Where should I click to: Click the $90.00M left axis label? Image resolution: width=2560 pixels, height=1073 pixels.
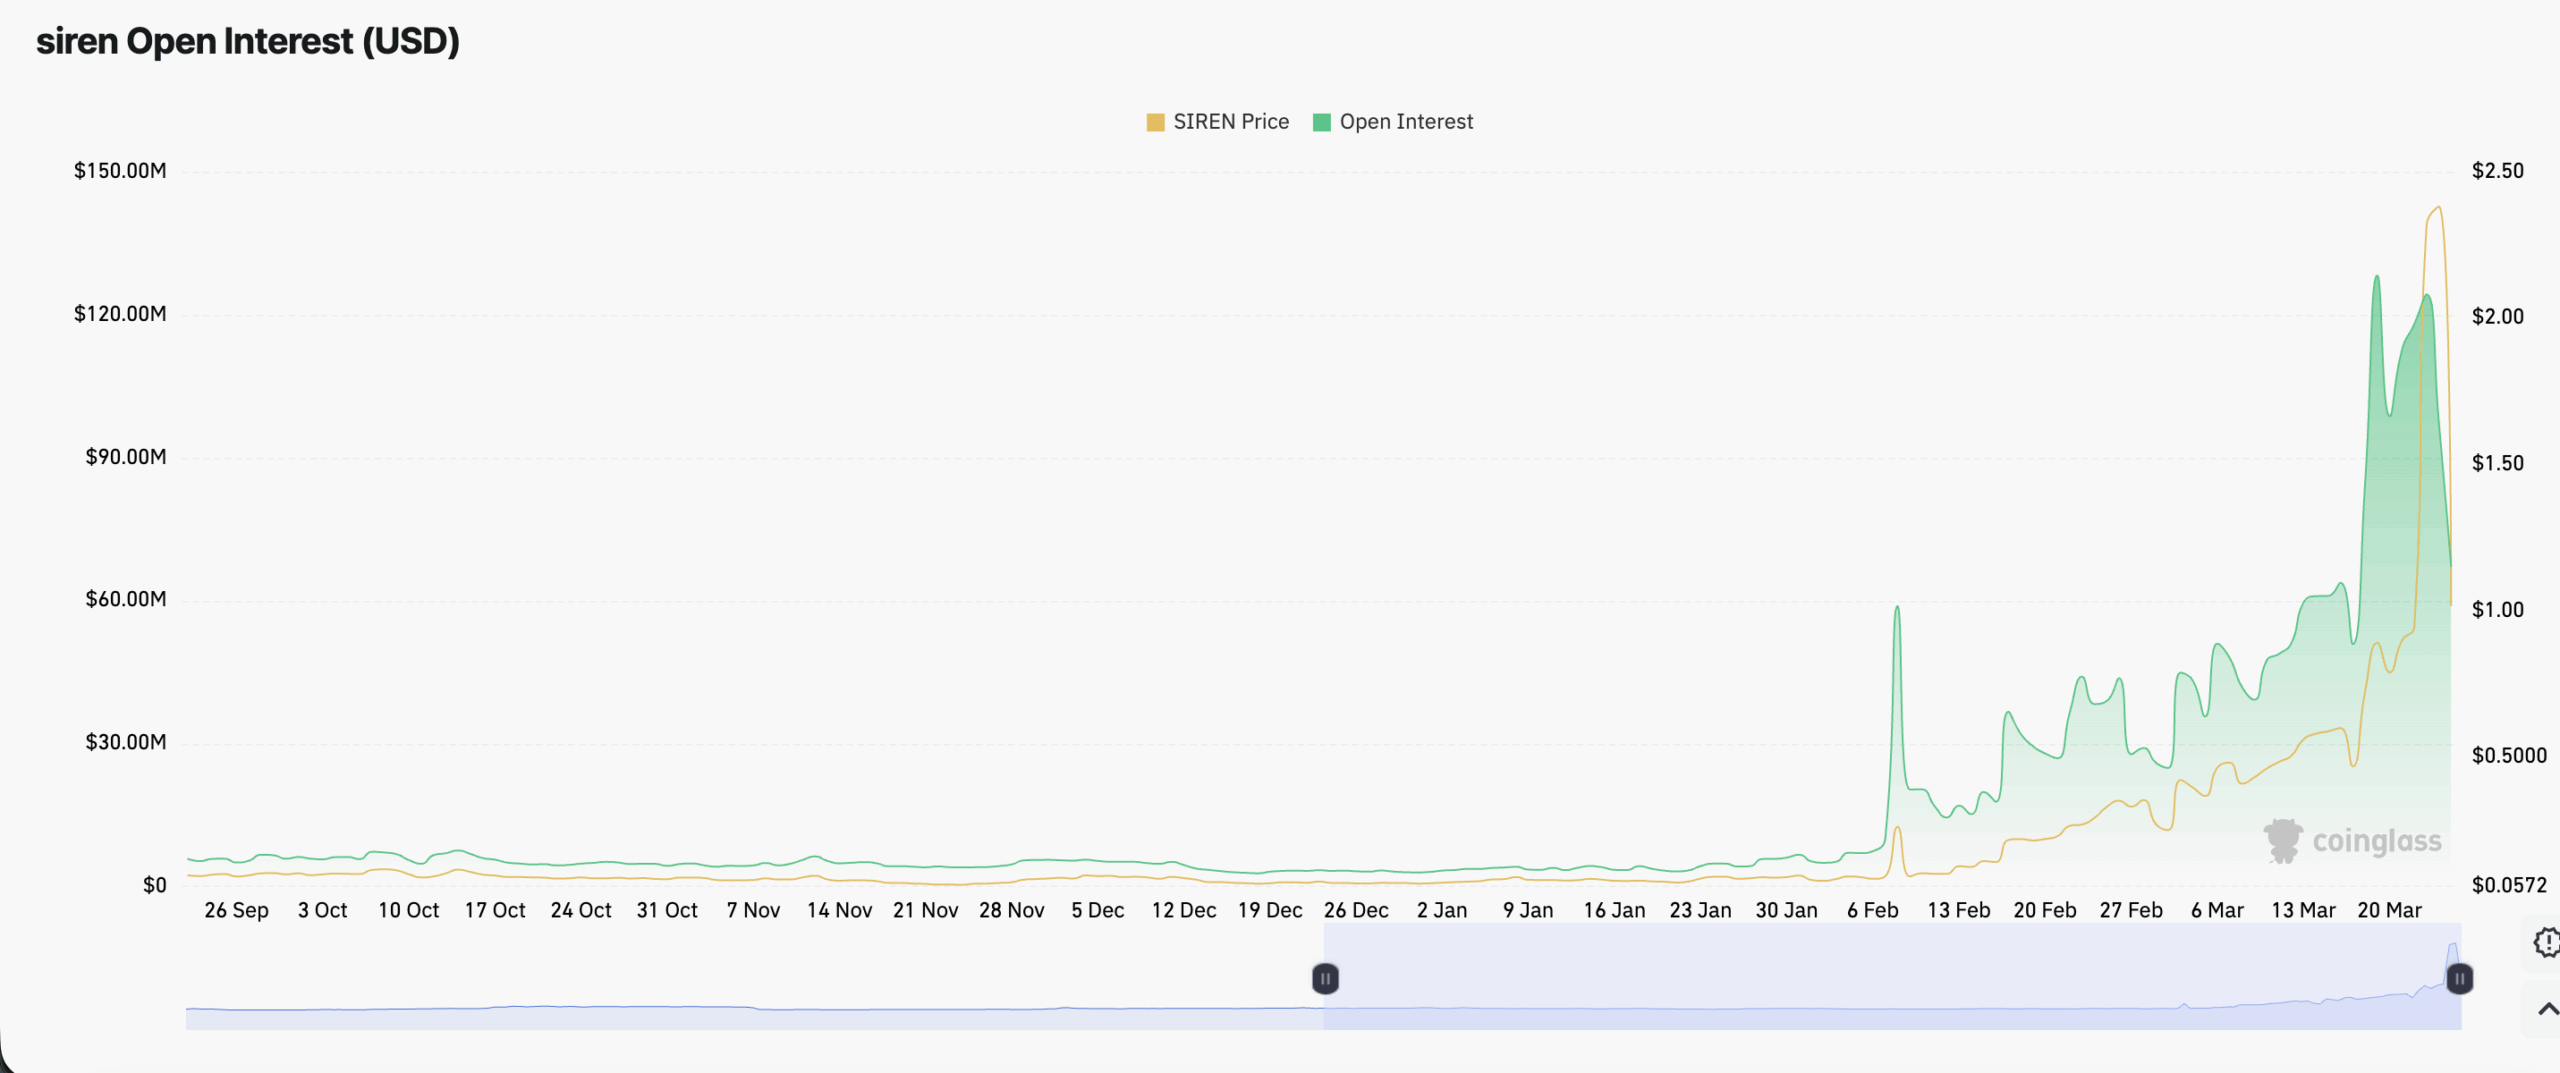[126, 457]
